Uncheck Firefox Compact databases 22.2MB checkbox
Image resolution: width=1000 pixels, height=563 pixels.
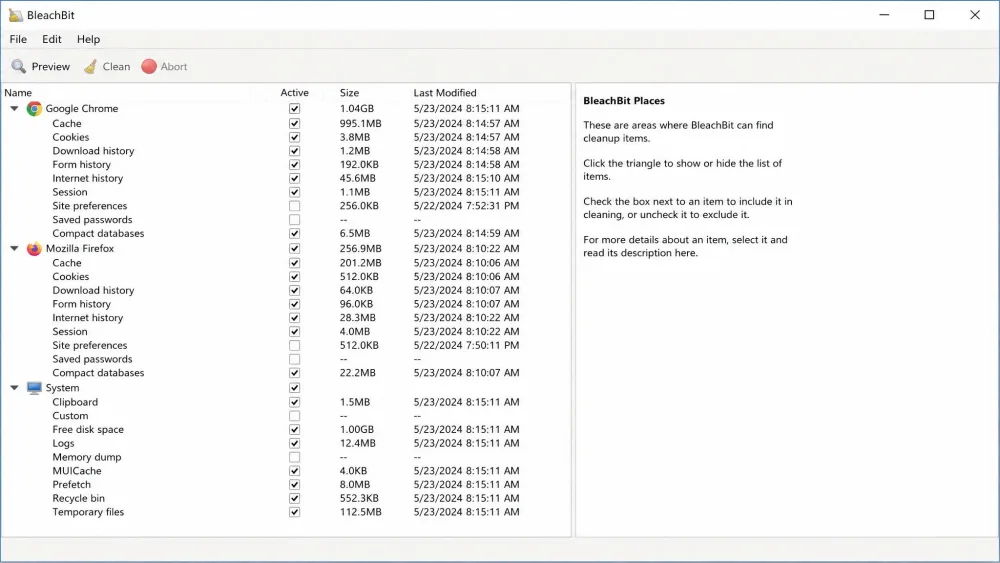(294, 373)
